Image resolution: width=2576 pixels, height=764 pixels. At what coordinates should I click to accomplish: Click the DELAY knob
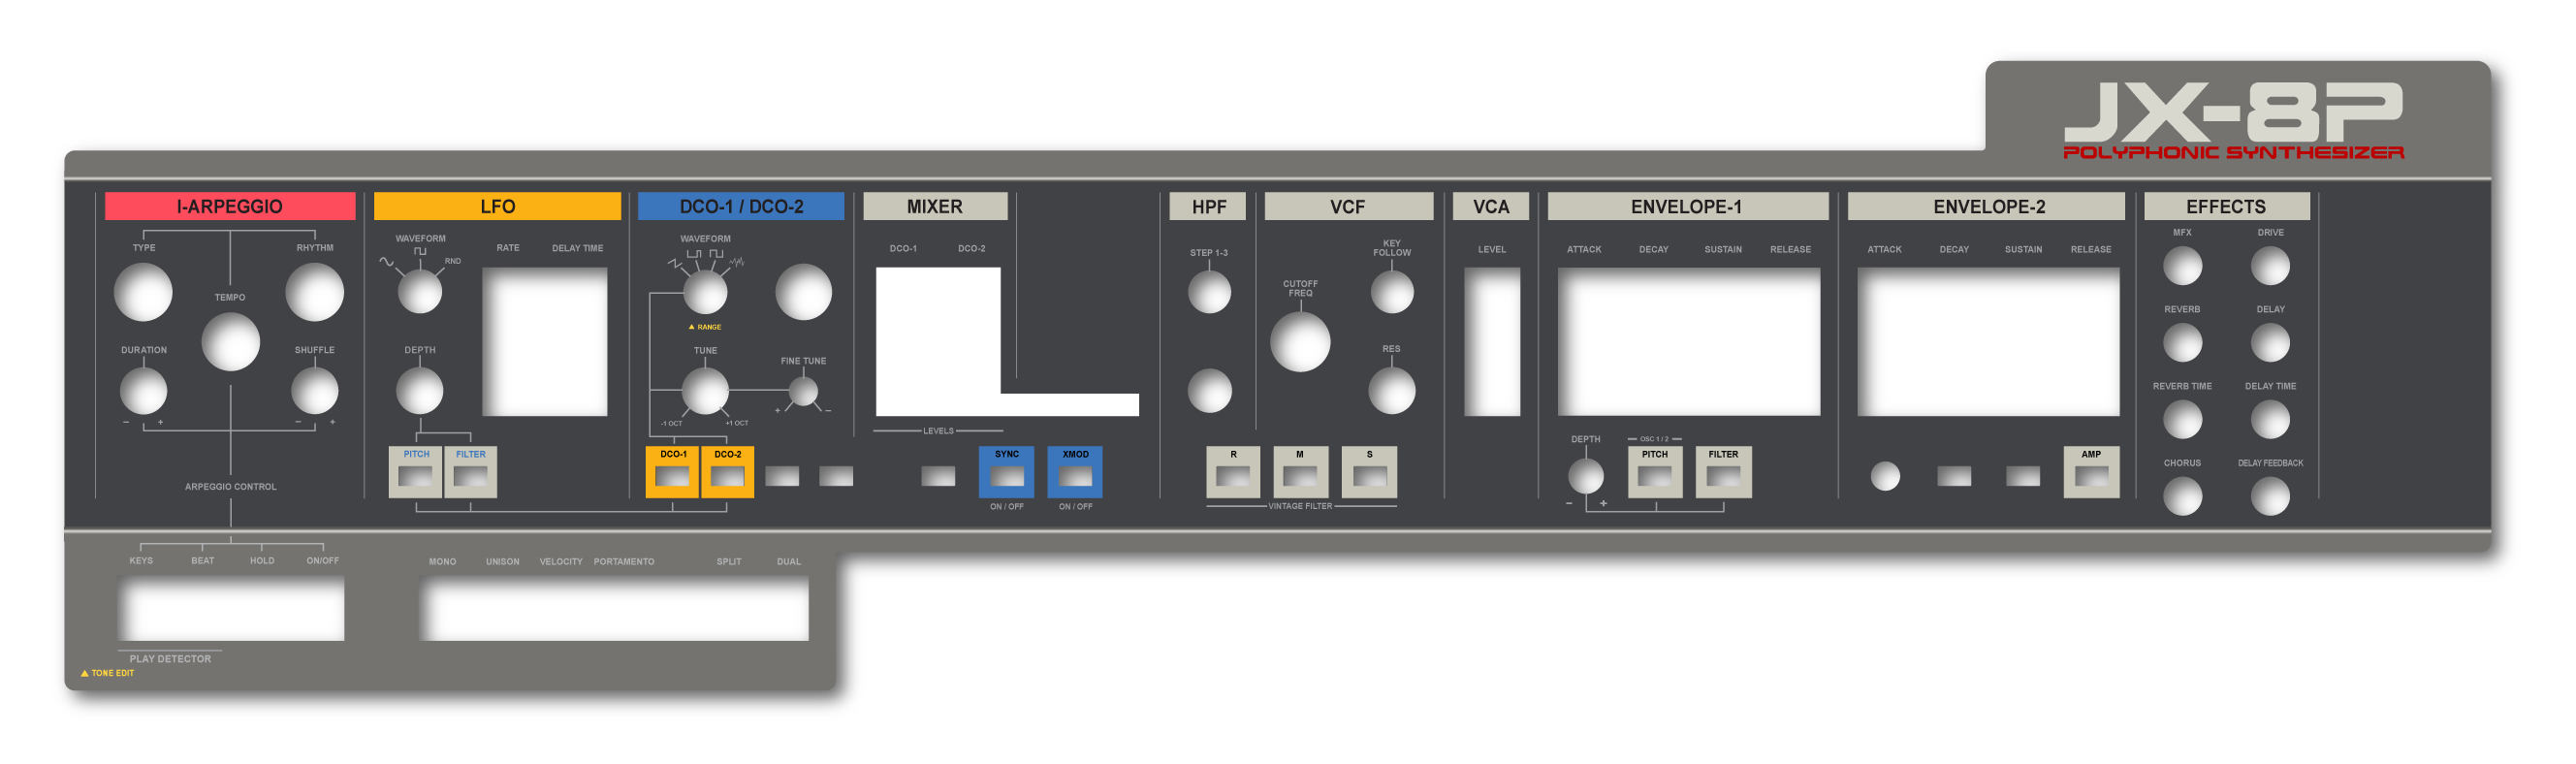click(x=2270, y=343)
